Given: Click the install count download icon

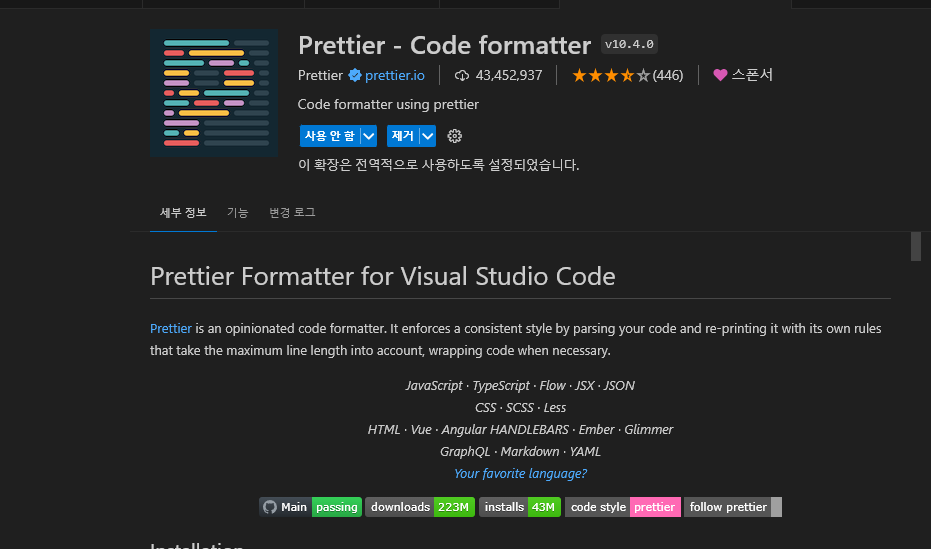Looking at the screenshot, I should tap(461, 75).
